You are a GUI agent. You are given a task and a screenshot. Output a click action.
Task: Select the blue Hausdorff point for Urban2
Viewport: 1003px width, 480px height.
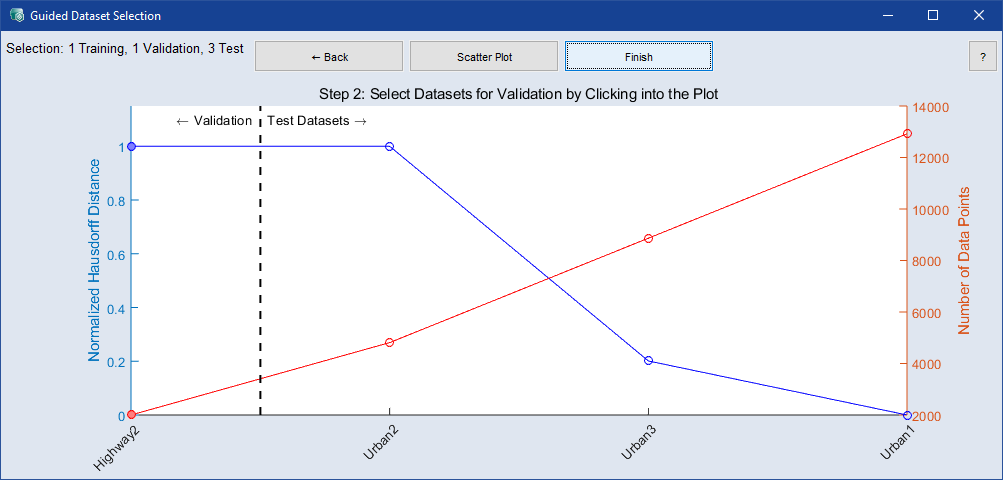point(390,147)
